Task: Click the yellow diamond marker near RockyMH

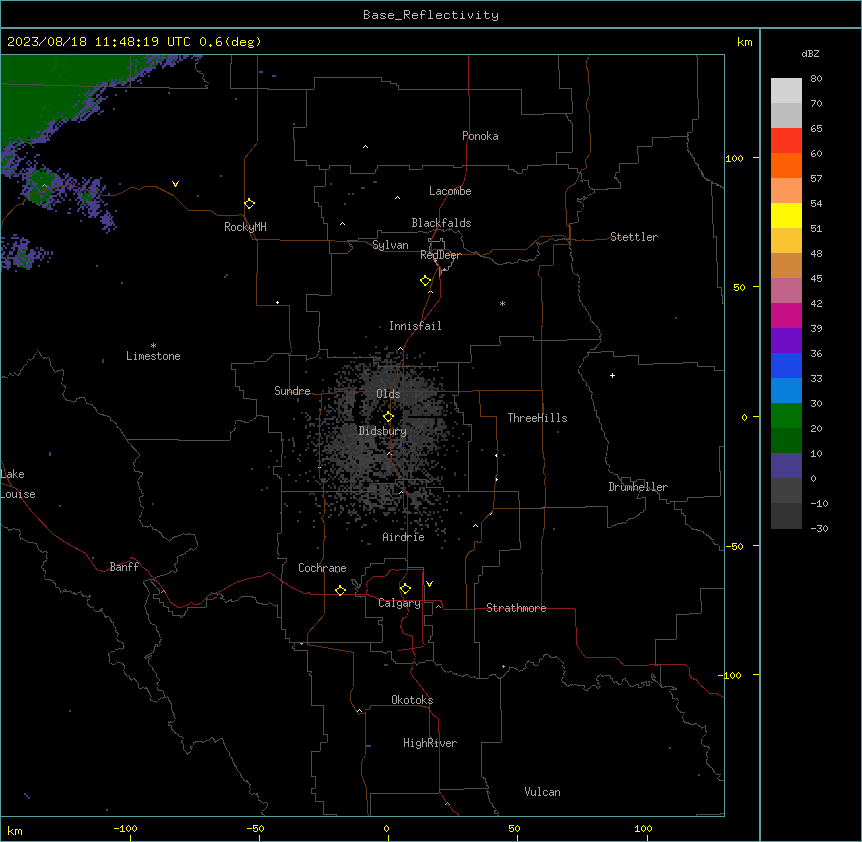Action: (250, 204)
